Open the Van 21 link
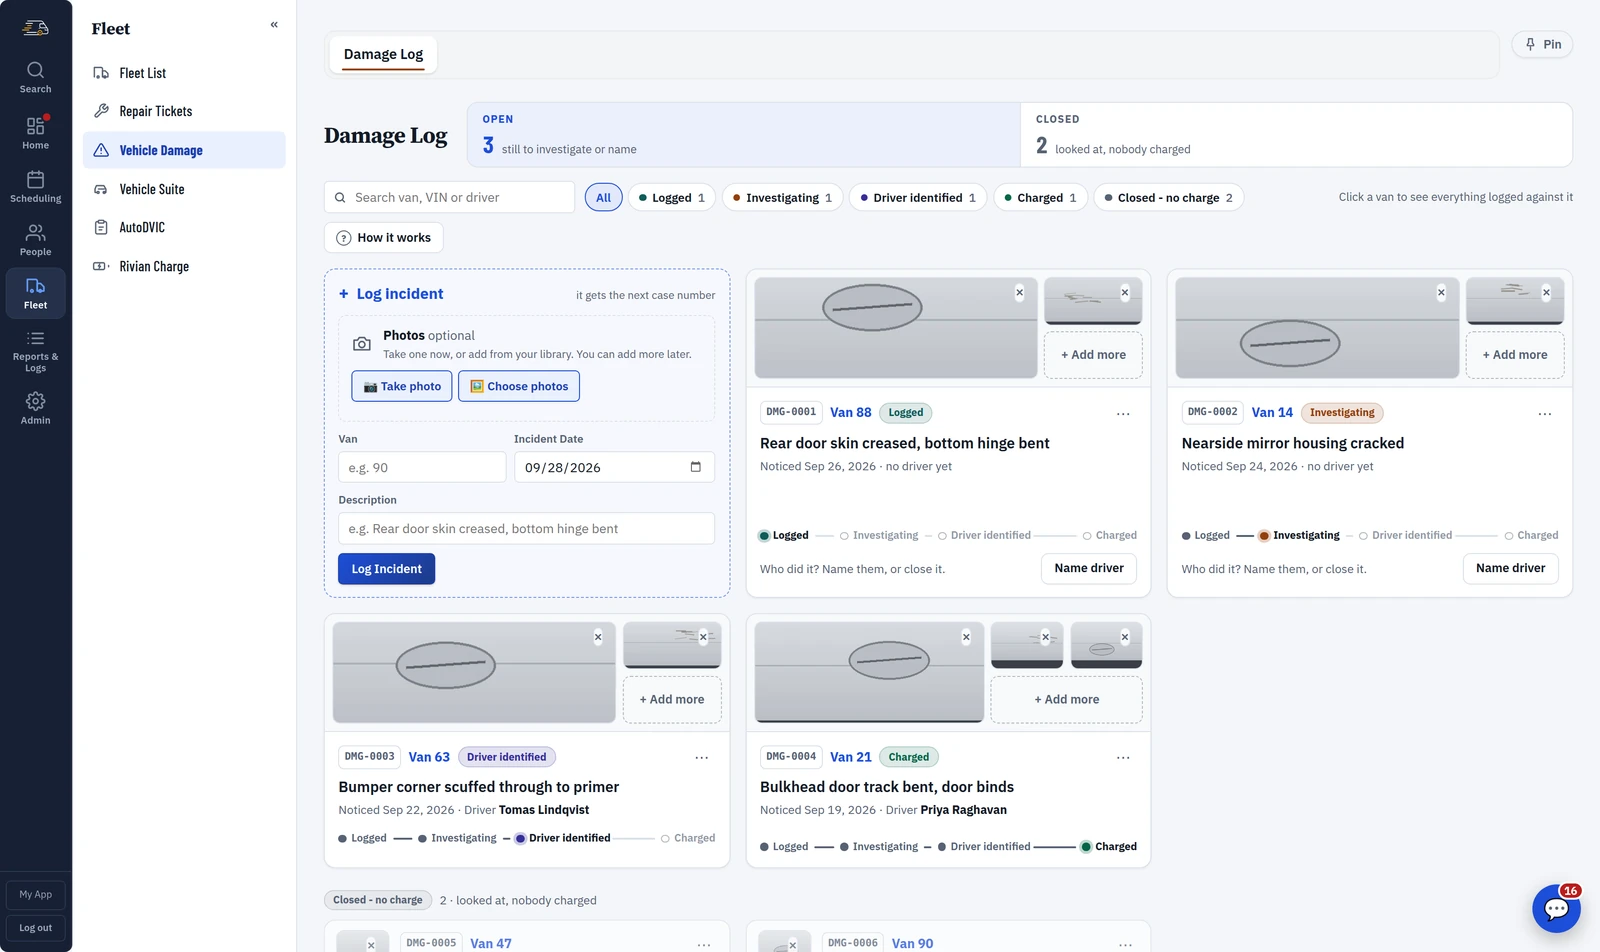The height and width of the screenshot is (952, 1600). 851,757
